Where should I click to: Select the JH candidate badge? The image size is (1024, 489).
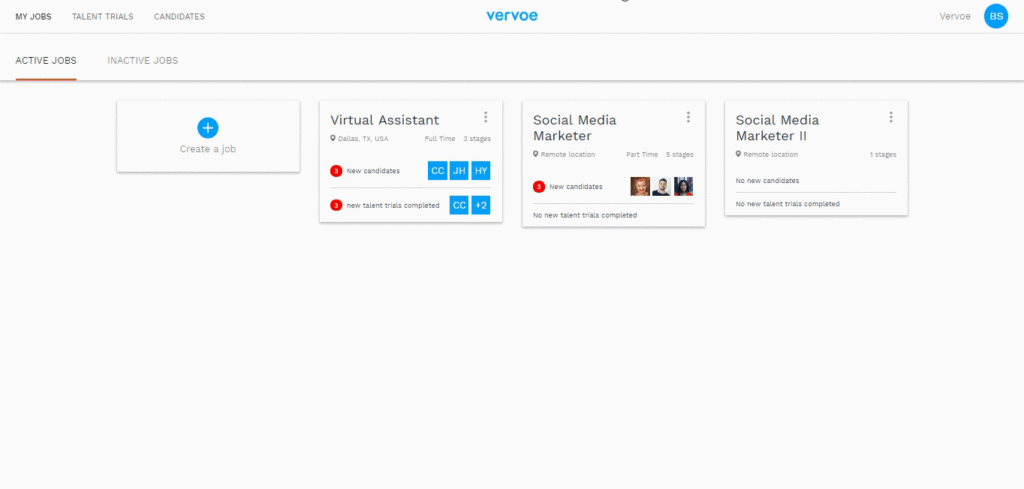coord(459,171)
